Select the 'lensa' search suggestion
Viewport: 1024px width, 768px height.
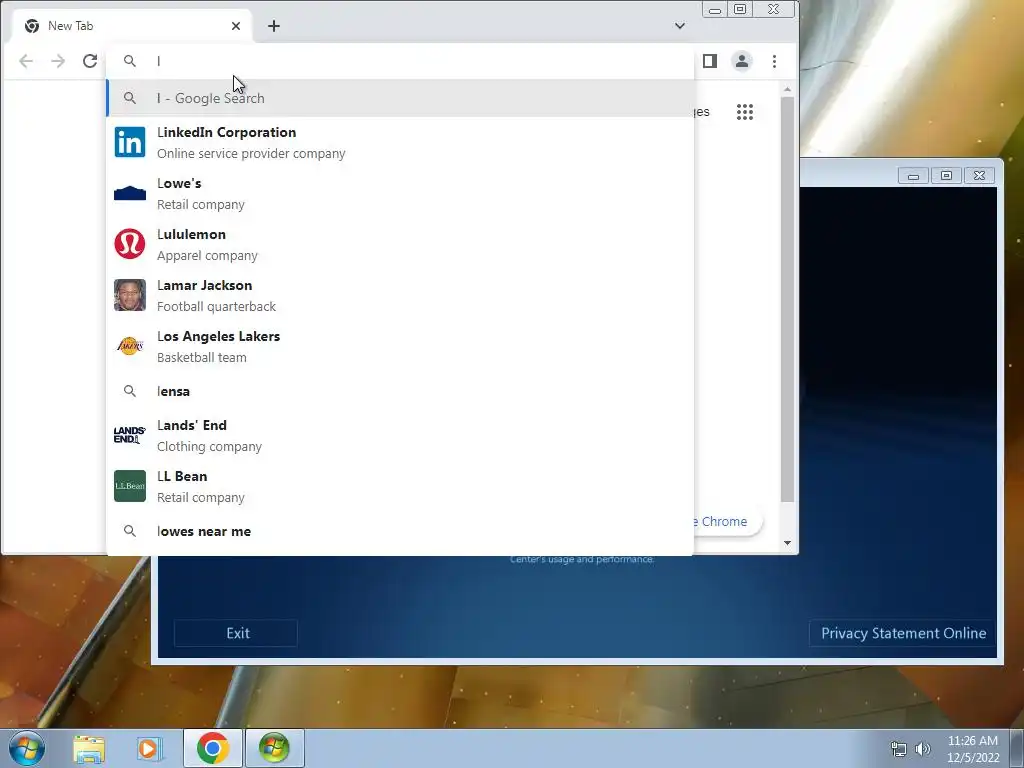click(x=400, y=391)
